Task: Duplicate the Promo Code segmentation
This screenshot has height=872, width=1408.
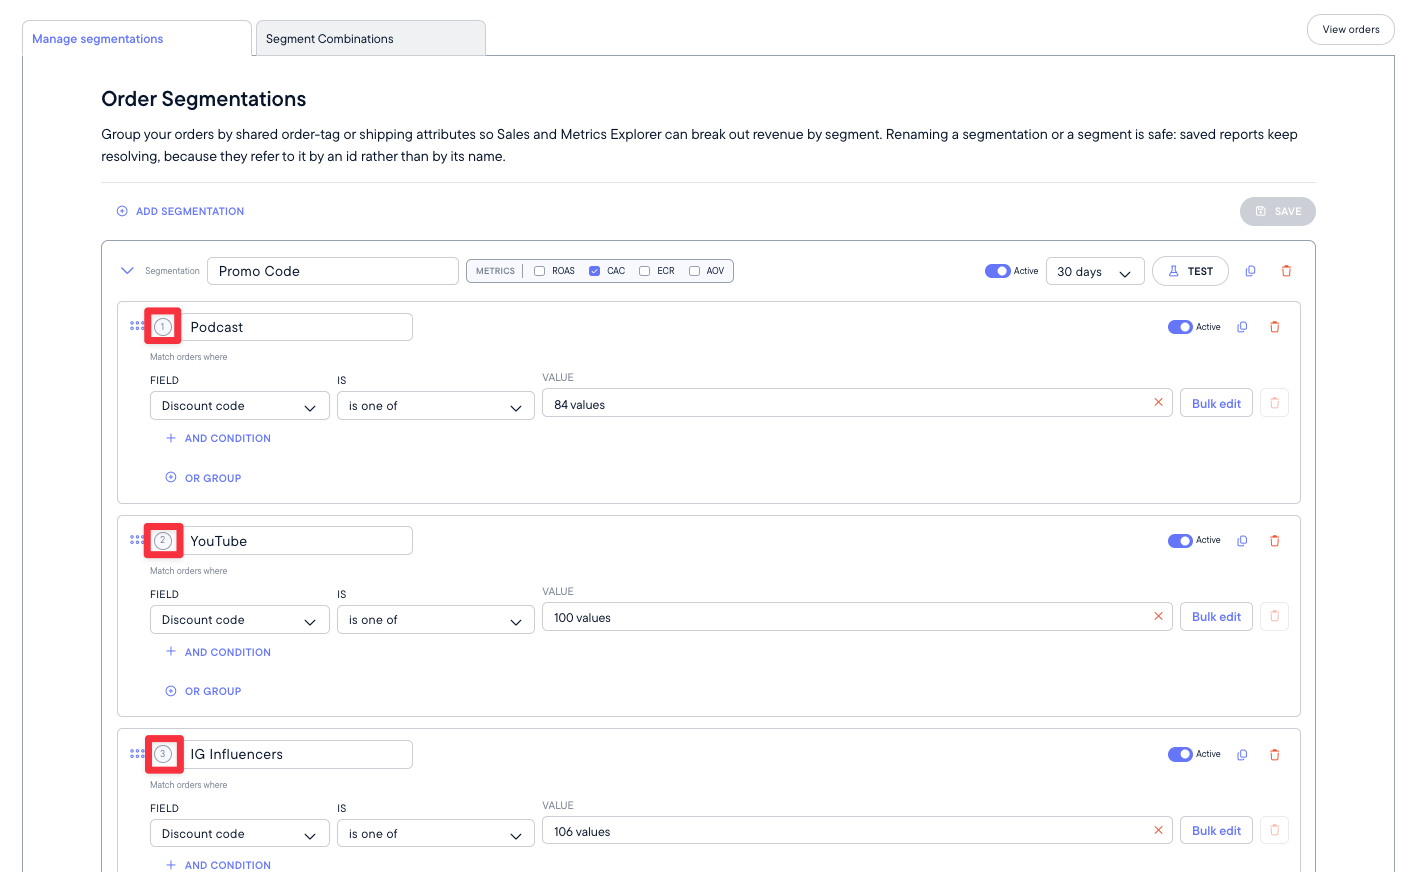Action: (1250, 271)
